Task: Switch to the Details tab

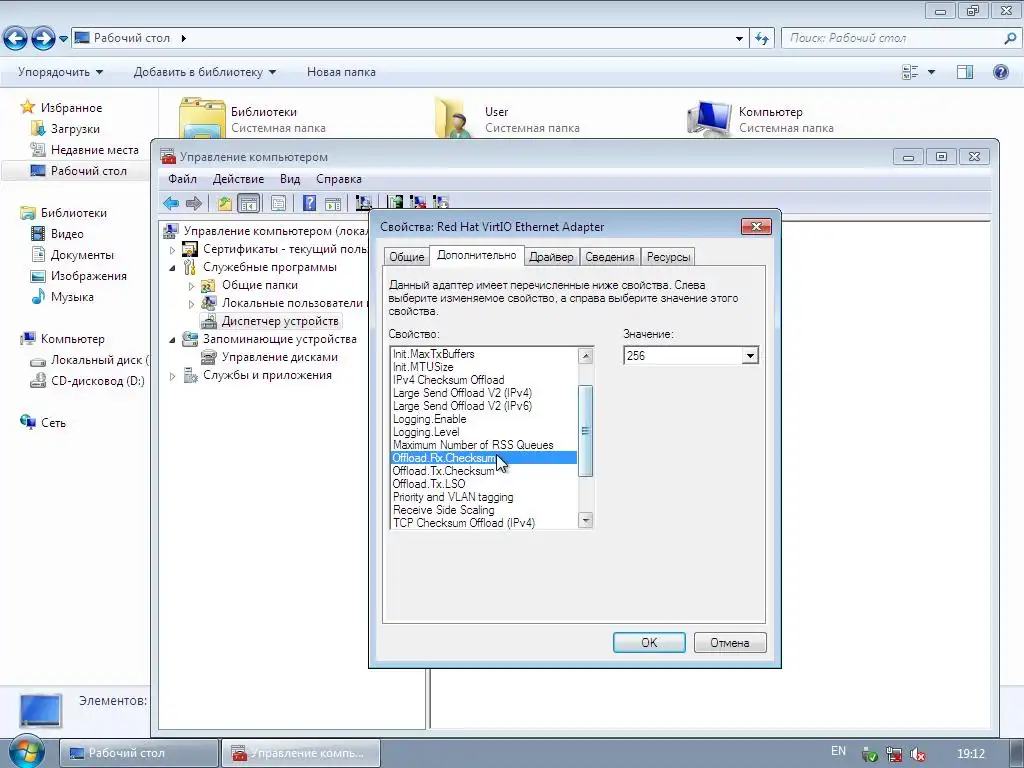Action: [609, 257]
